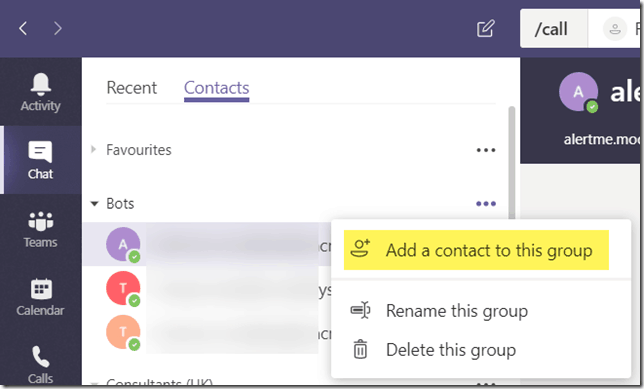Open Chat in the sidebar

pyautogui.click(x=41, y=160)
